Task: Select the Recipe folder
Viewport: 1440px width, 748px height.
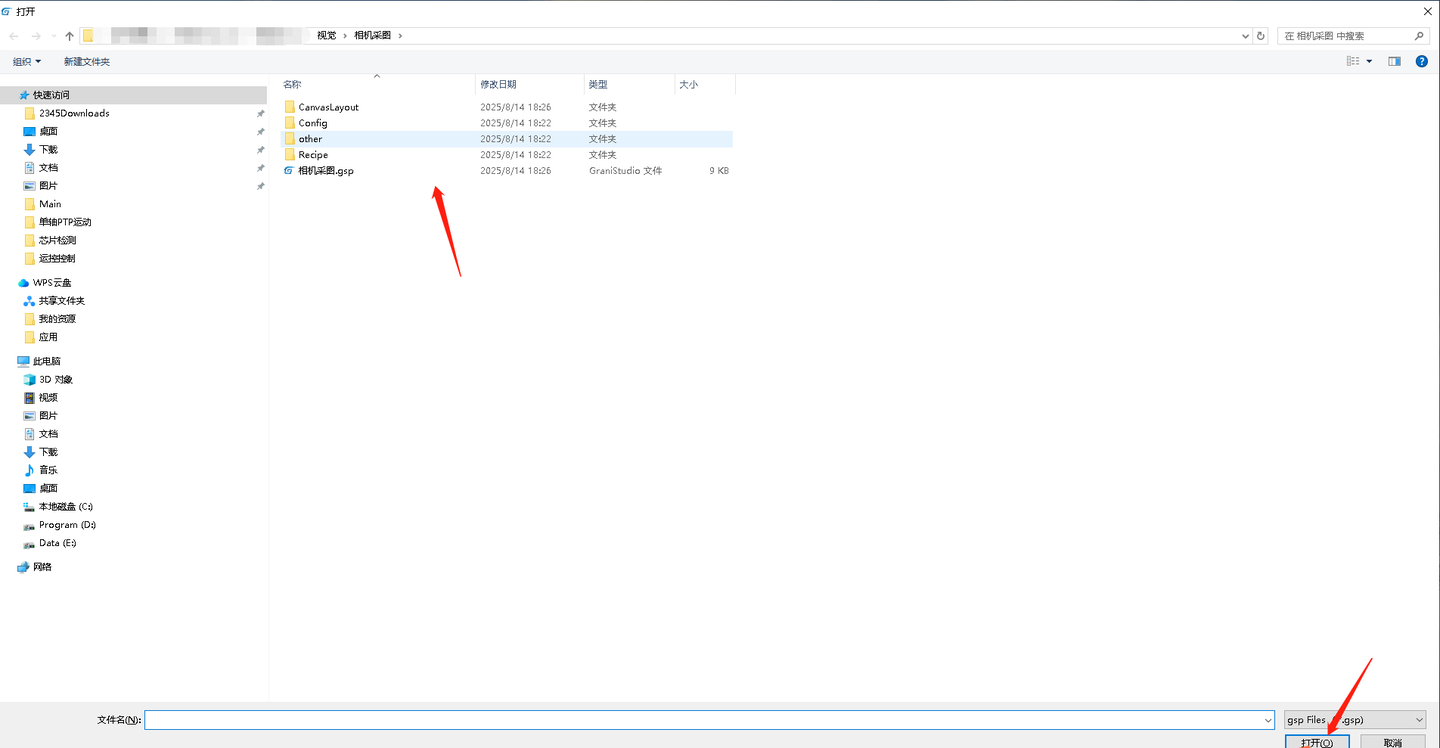Action: pos(313,155)
